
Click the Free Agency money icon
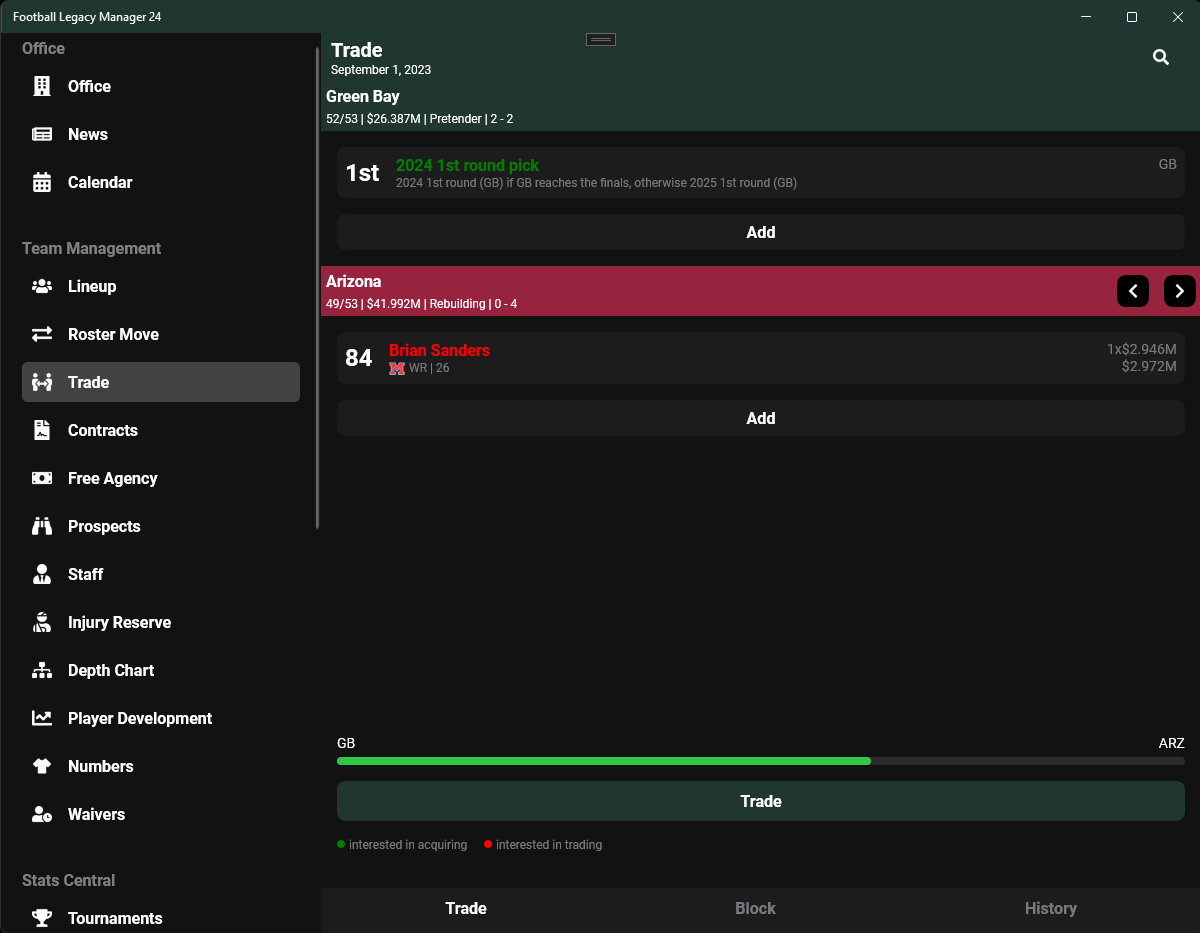pos(42,478)
